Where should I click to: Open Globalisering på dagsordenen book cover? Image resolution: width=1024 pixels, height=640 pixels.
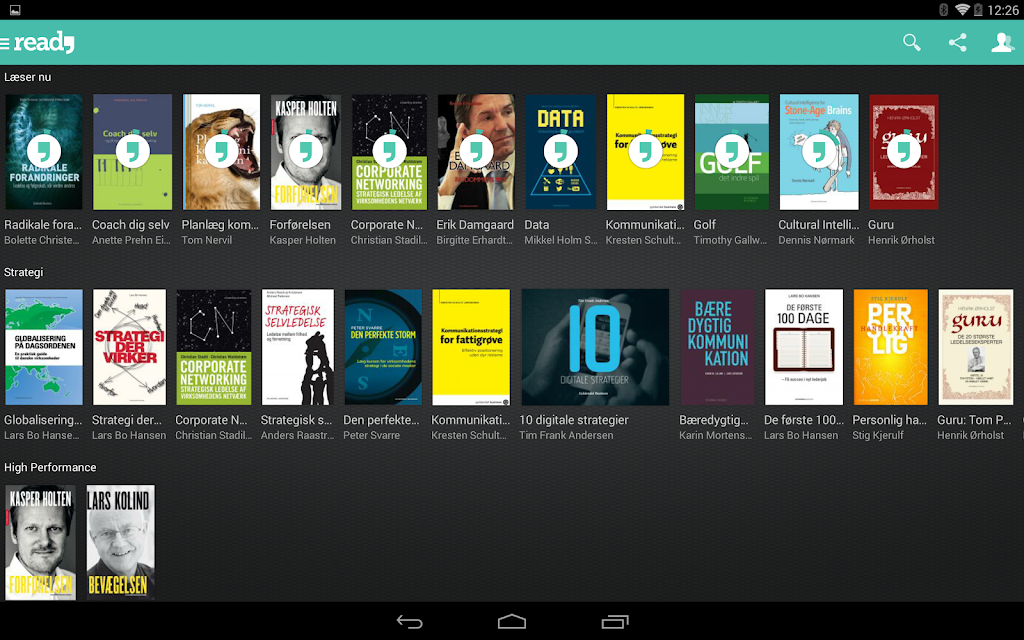(44, 347)
